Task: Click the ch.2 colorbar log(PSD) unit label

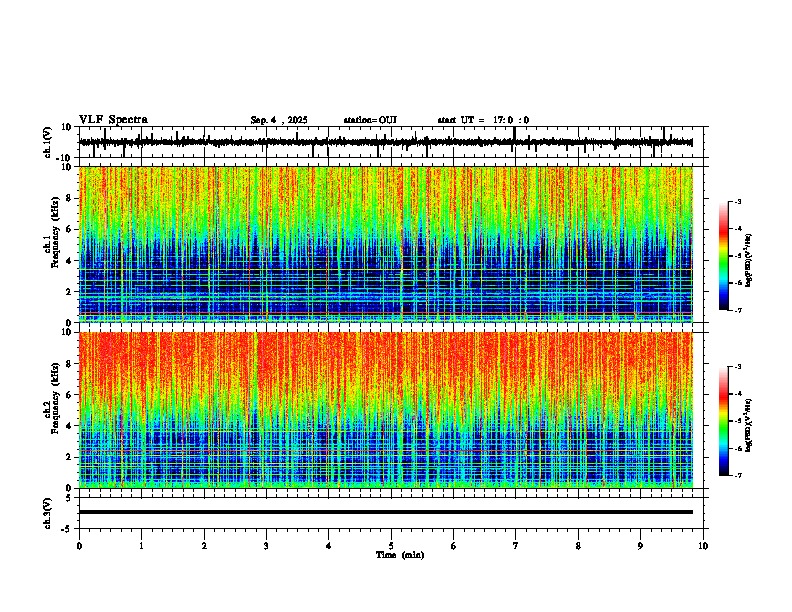Action: pos(749,425)
